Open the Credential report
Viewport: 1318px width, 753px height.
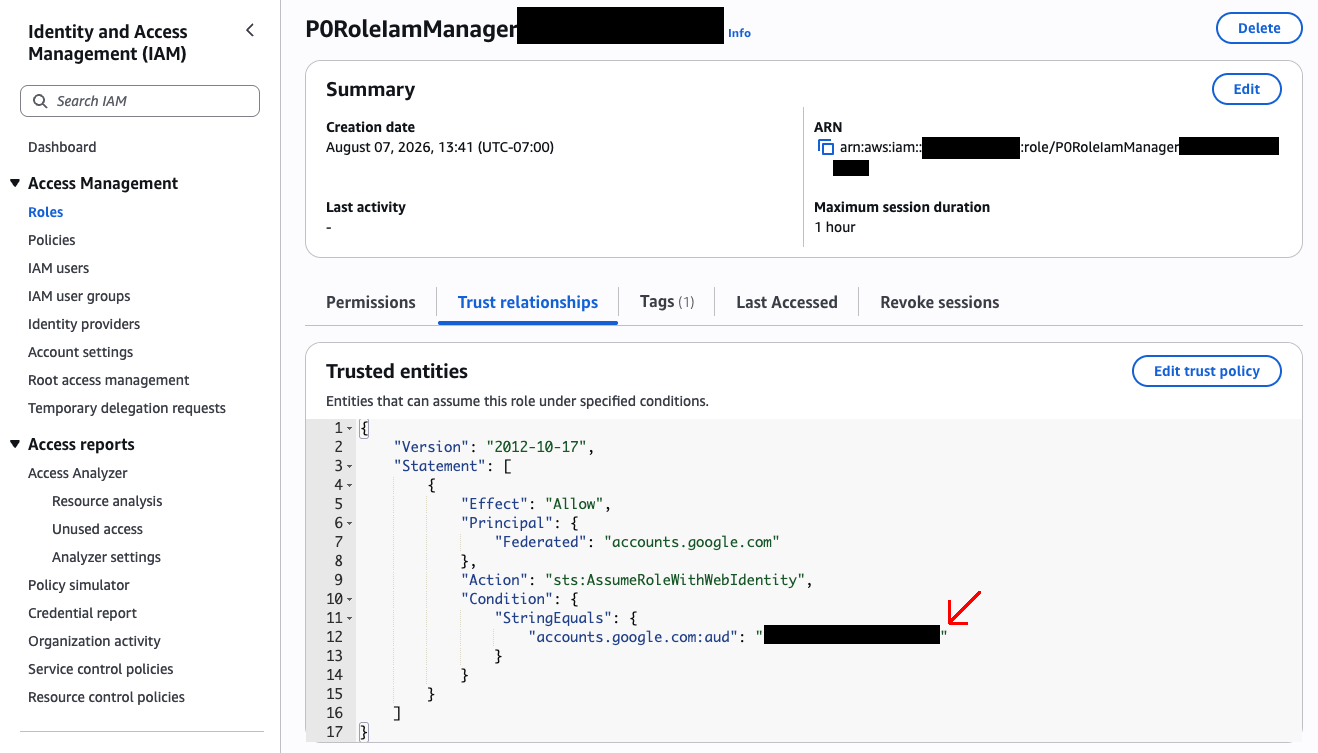83,613
